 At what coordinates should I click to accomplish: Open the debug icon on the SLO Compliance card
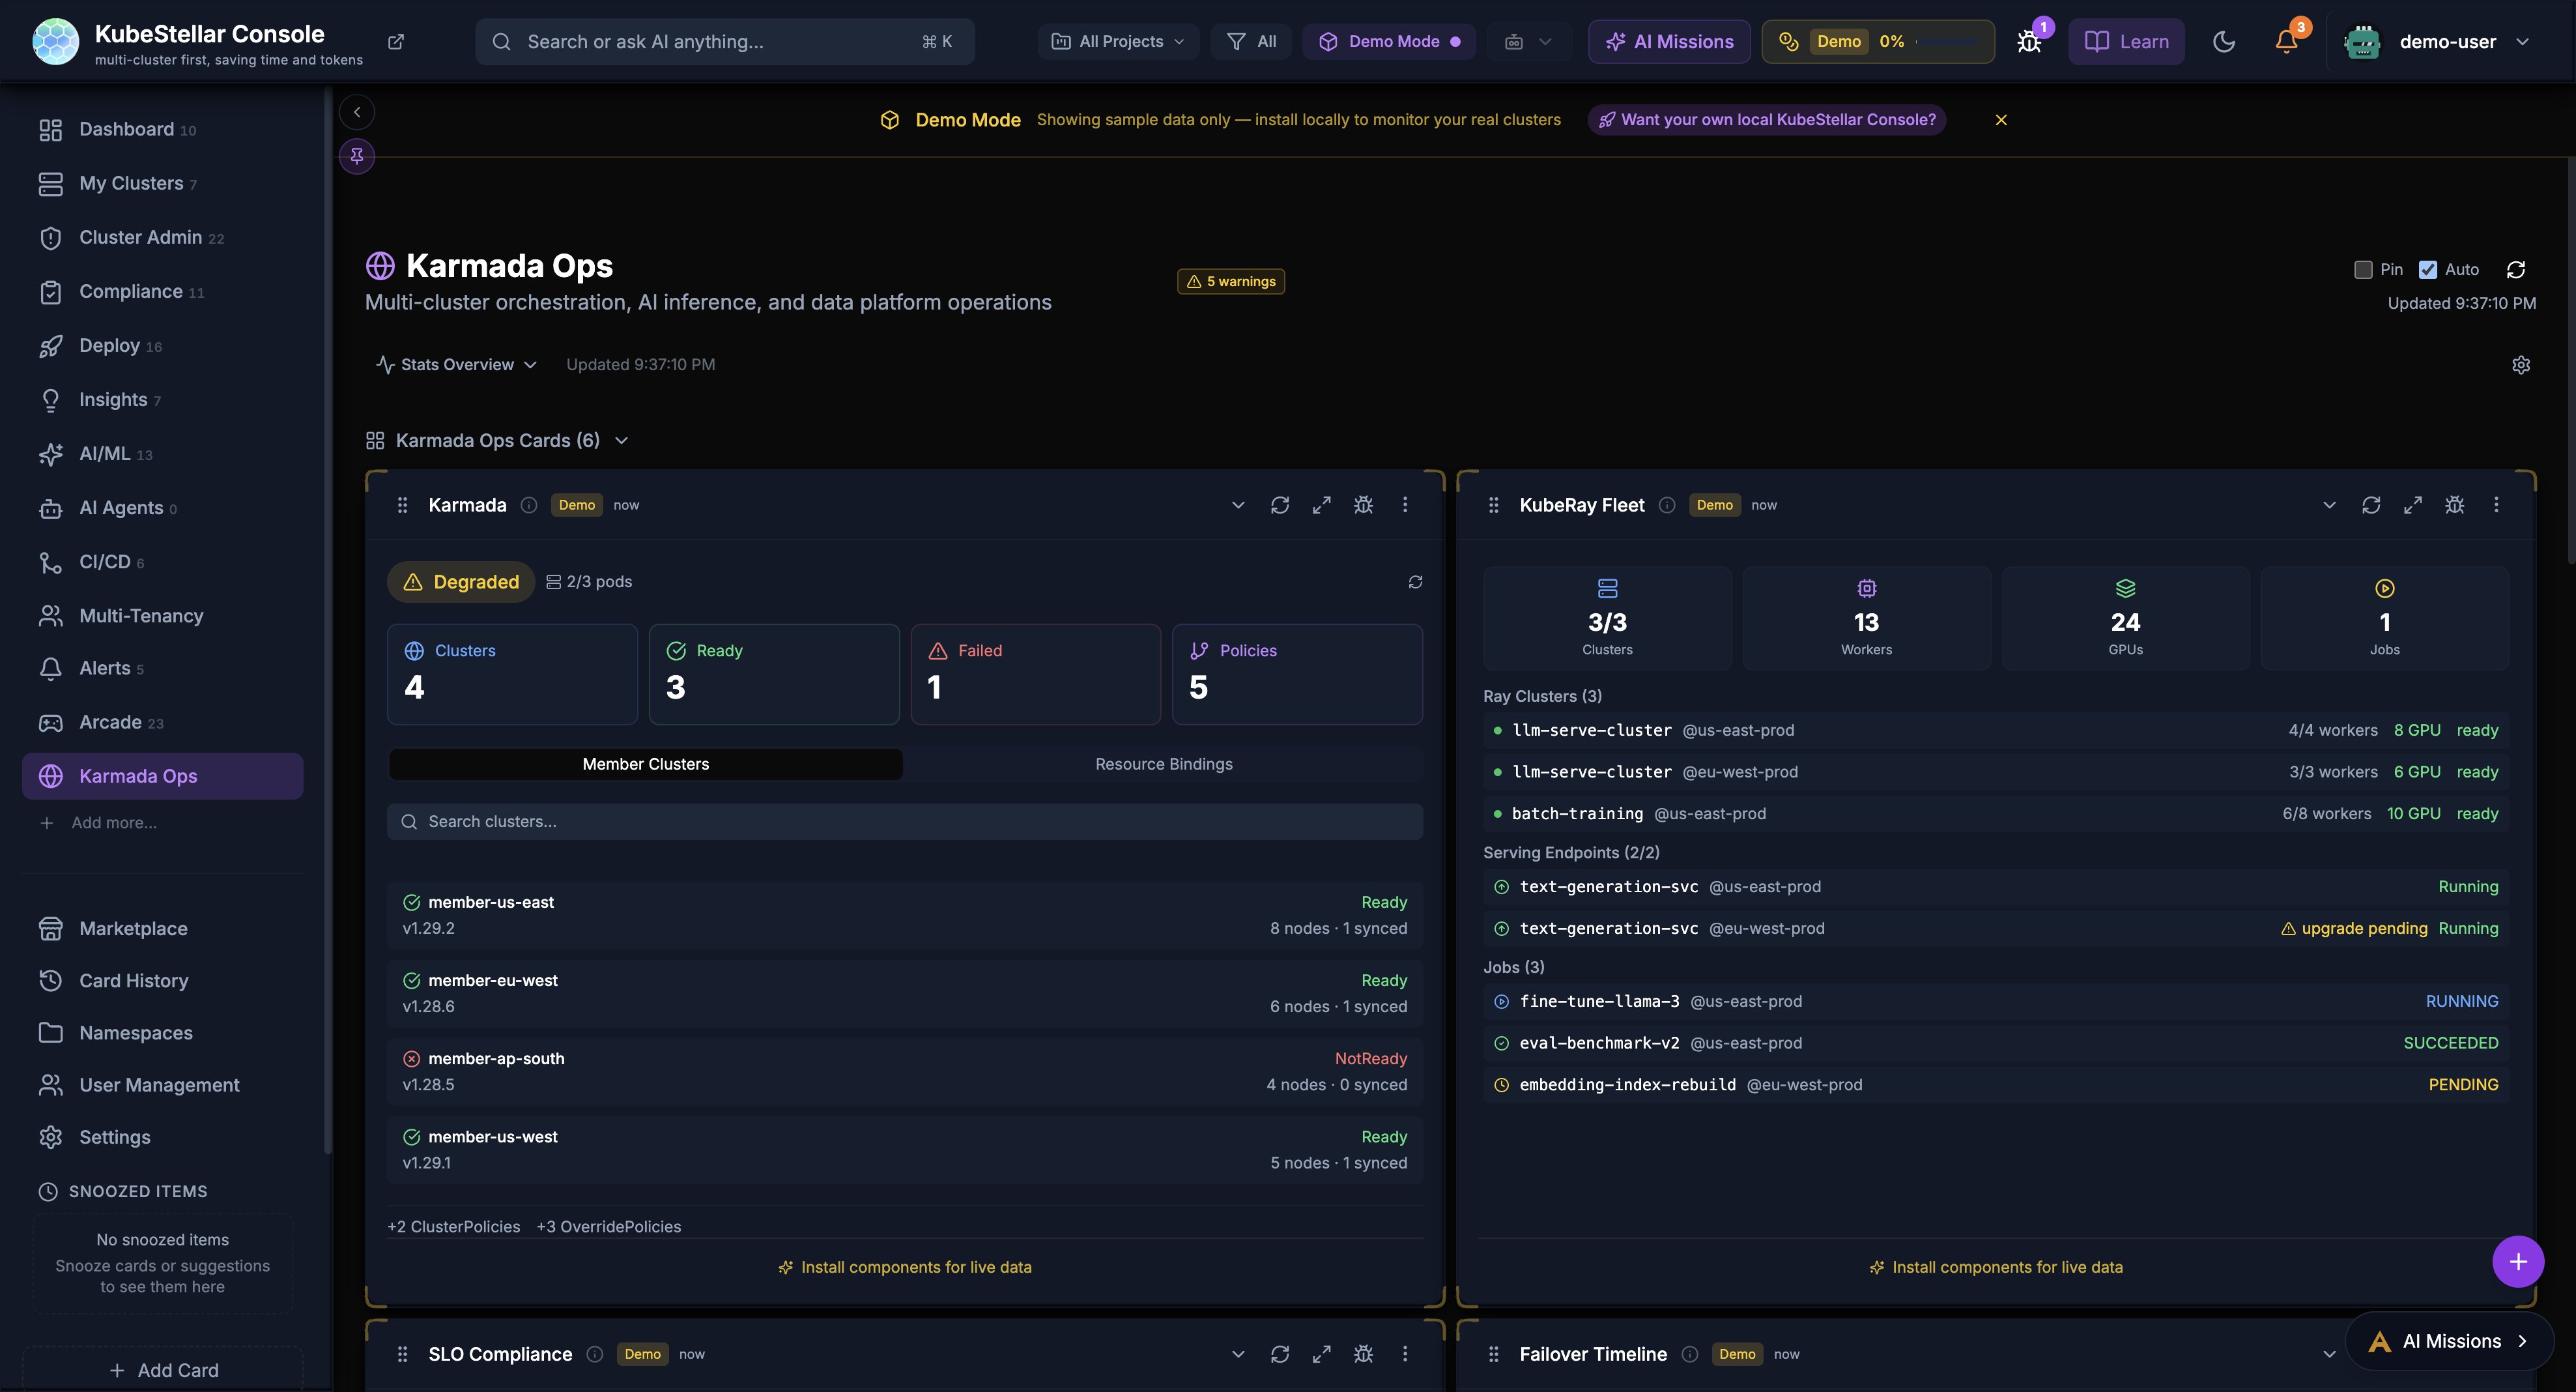click(1363, 1354)
